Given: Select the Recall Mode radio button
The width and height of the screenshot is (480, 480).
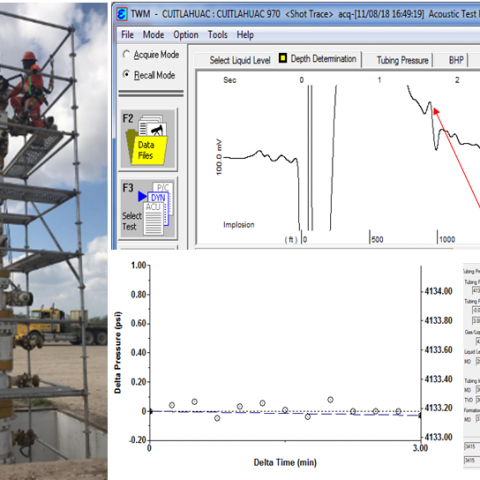Looking at the screenshot, I should (x=126, y=75).
